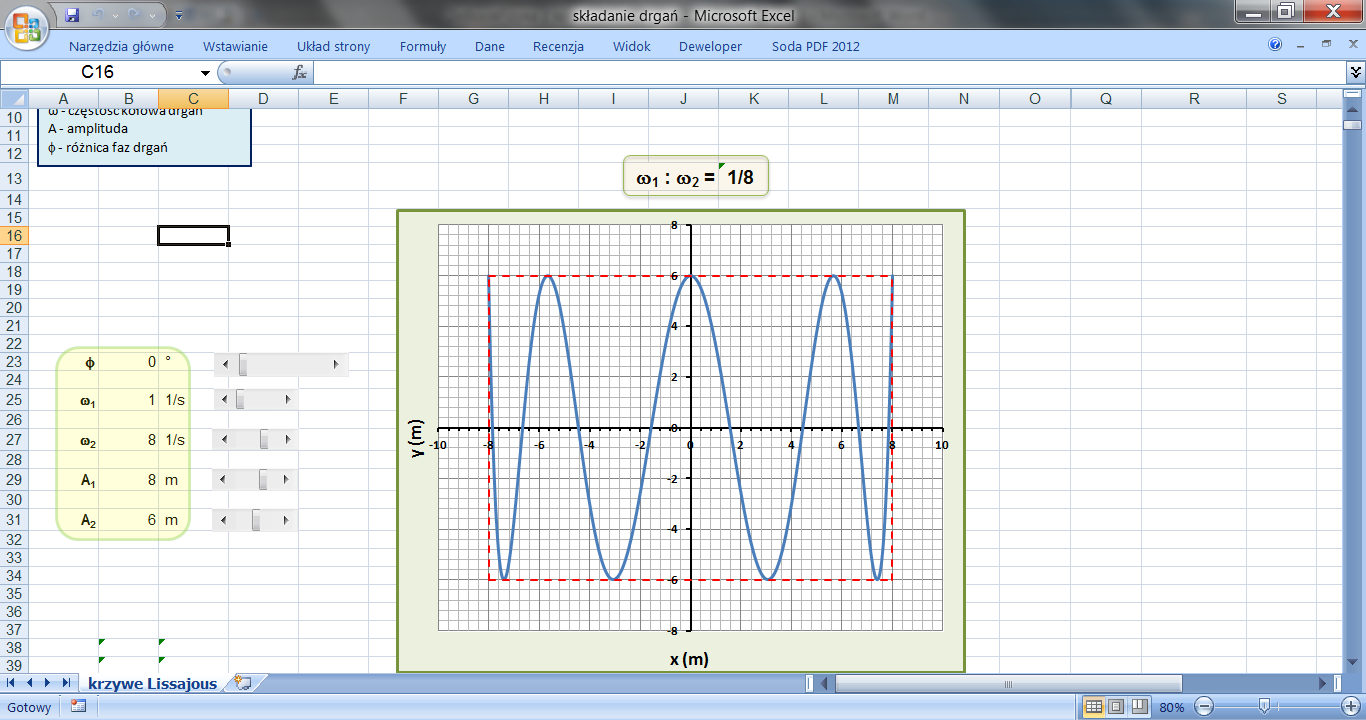Click the macro recording status icon

click(78, 706)
